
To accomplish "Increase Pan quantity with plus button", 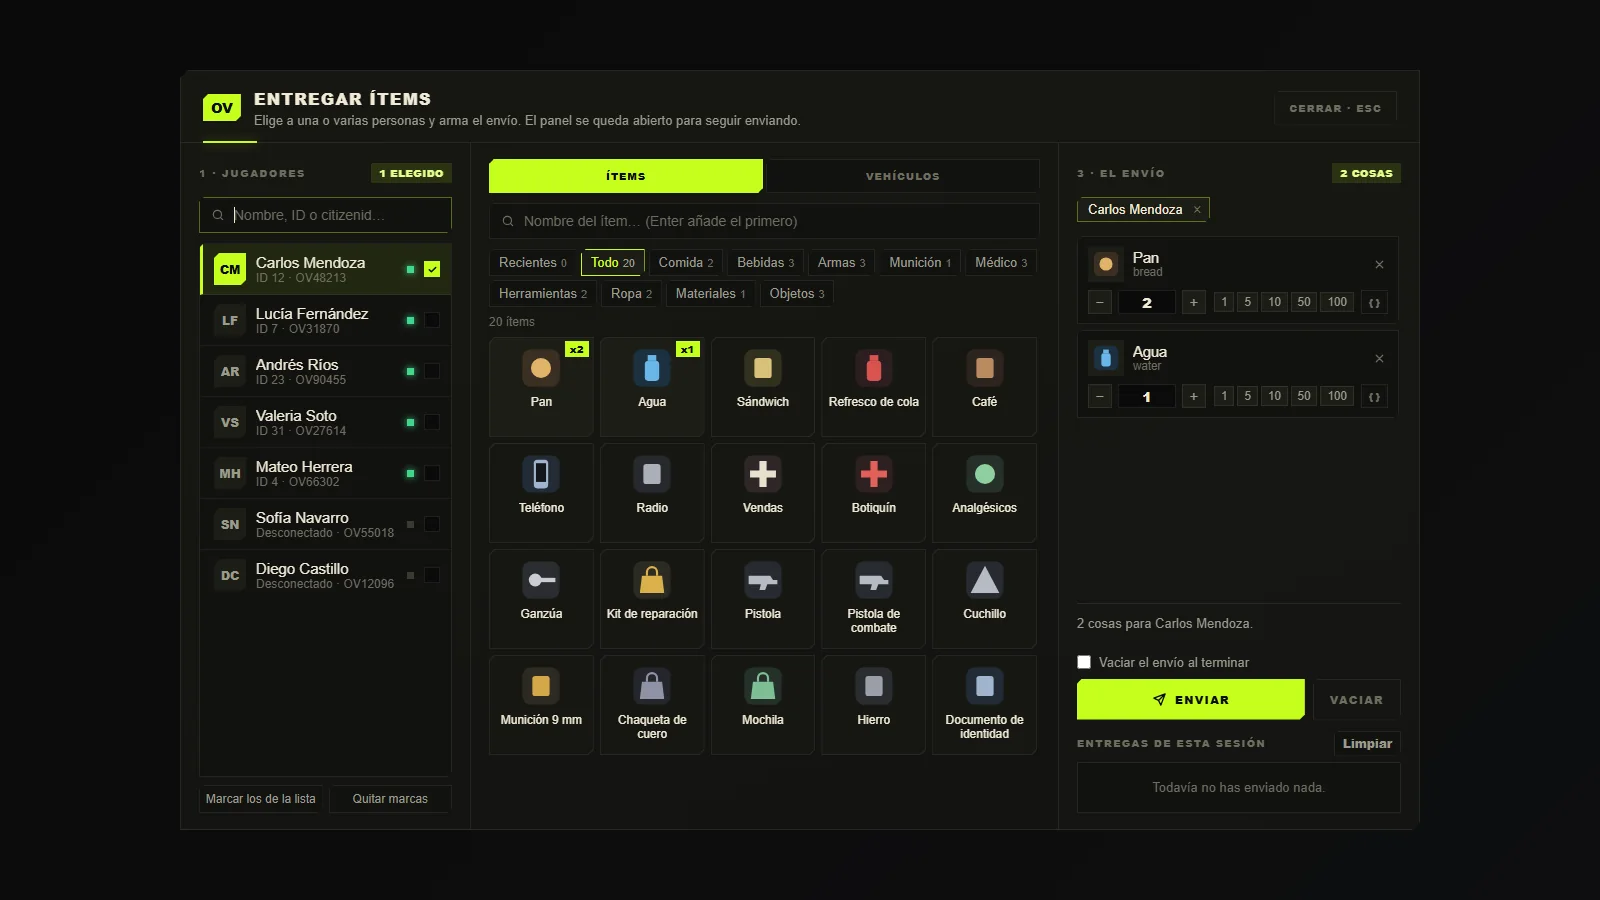I will click(x=1193, y=302).
